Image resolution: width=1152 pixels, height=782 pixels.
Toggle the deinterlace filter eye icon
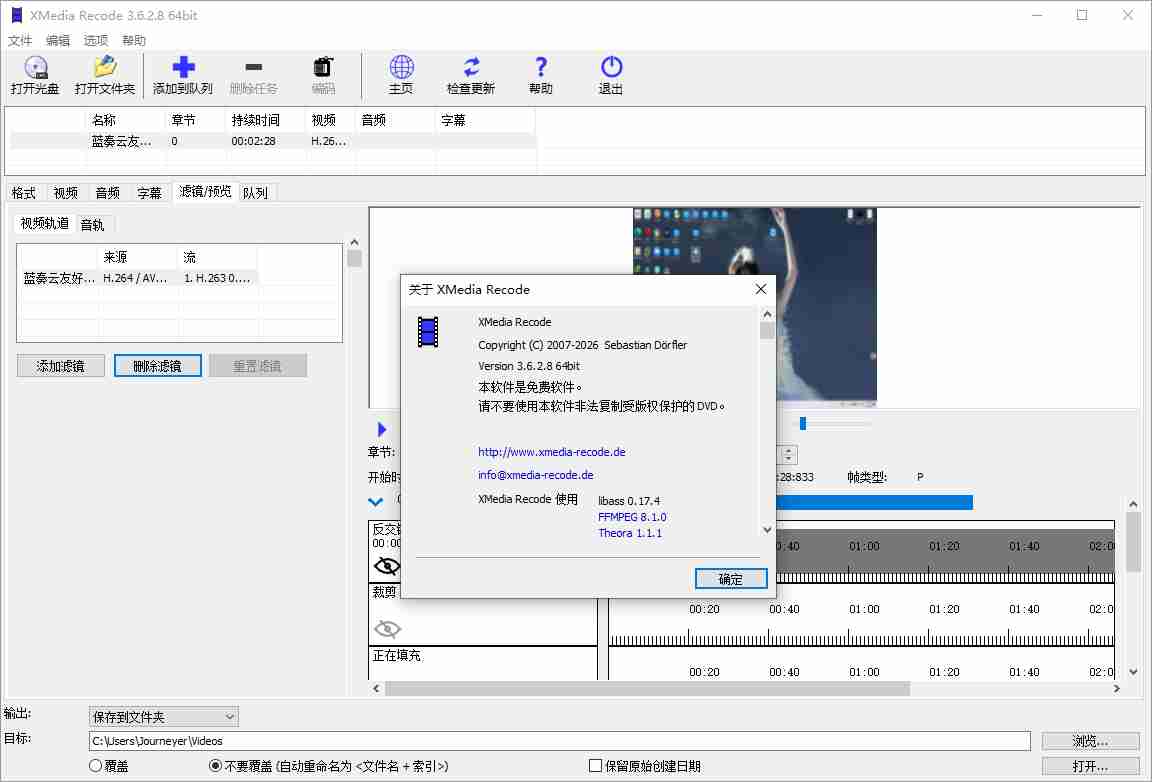387,566
